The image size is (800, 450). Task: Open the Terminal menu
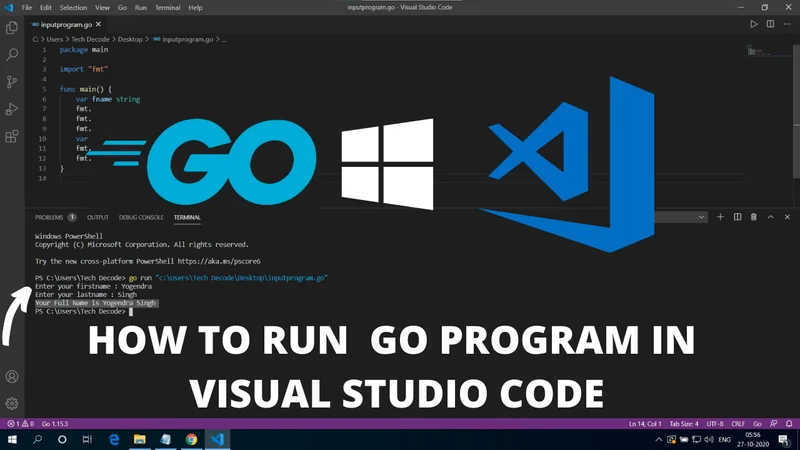(x=167, y=8)
